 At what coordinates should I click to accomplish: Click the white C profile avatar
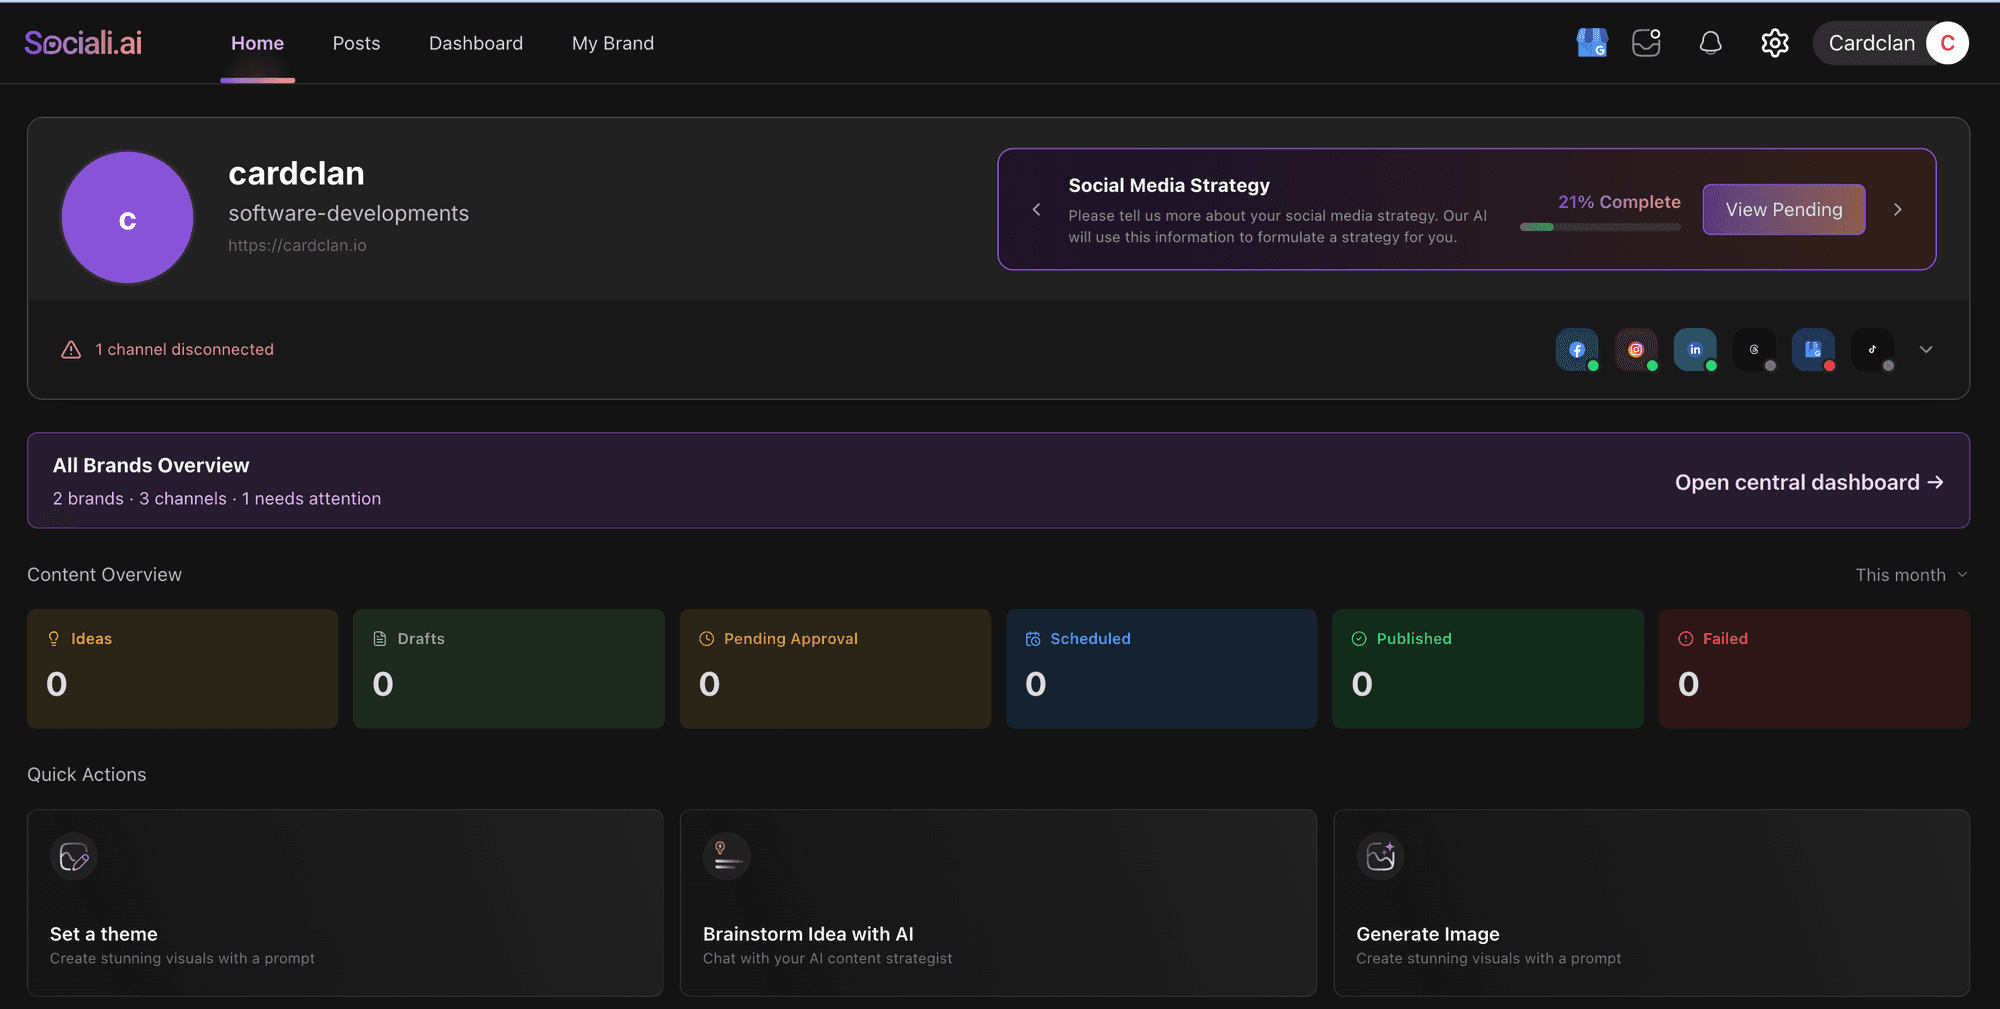click(x=1947, y=43)
